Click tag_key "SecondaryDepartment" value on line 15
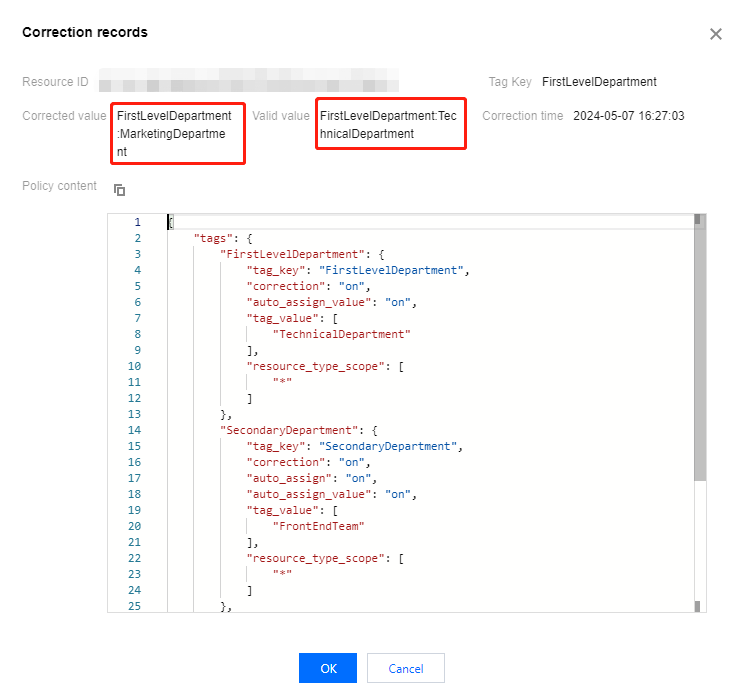Viewport: 742px width, 695px height. [388, 446]
